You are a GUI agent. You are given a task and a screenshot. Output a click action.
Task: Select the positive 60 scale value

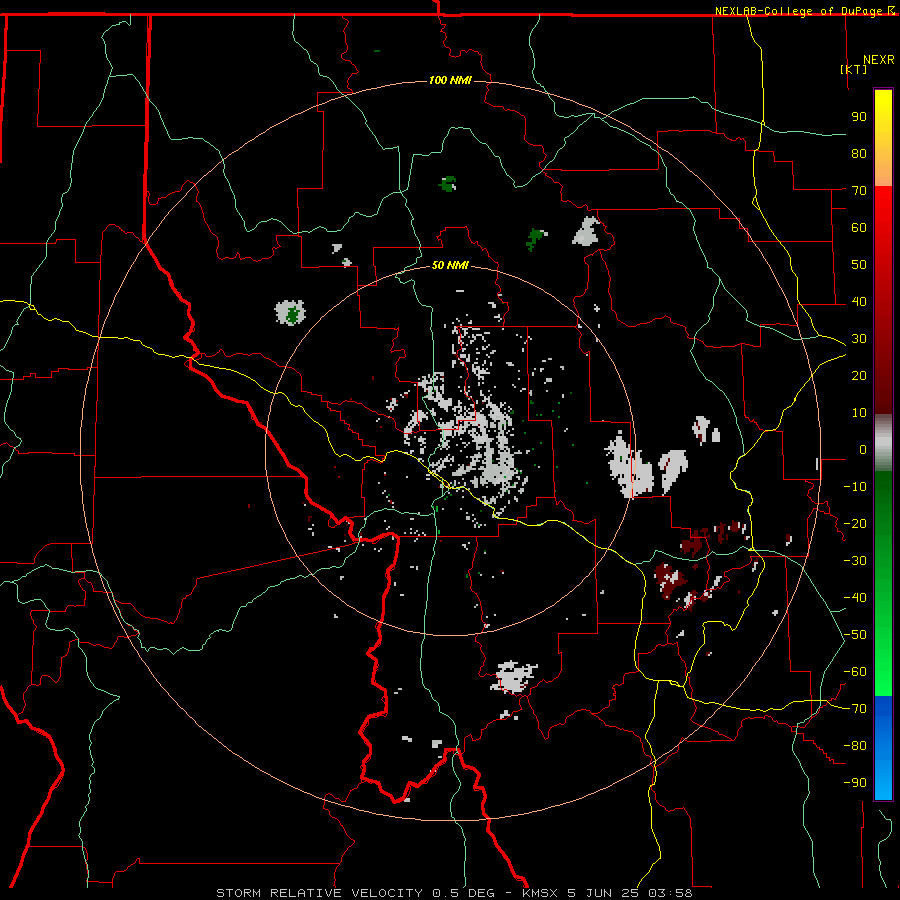tap(859, 228)
